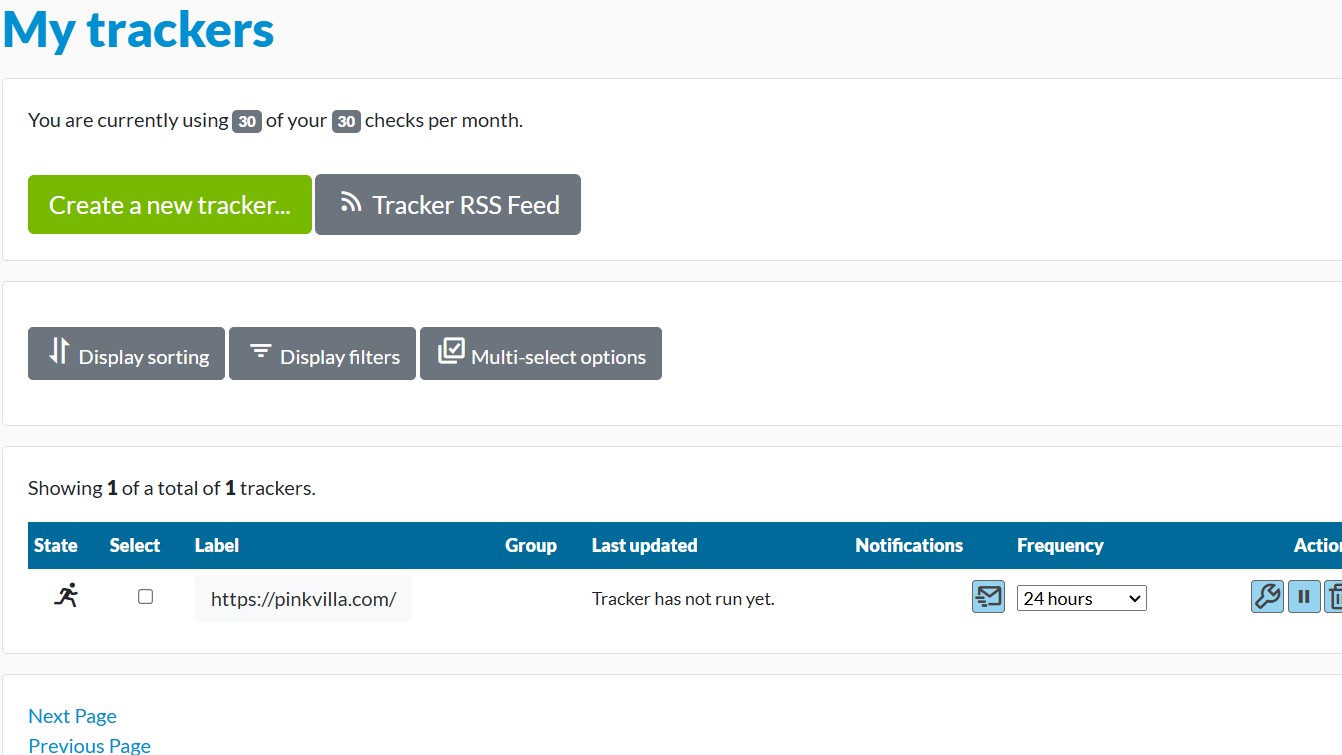Viewport: 1342px width, 755px height.
Task: Tick the pinkvilla.com tracker checkbox
Action: 145,597
